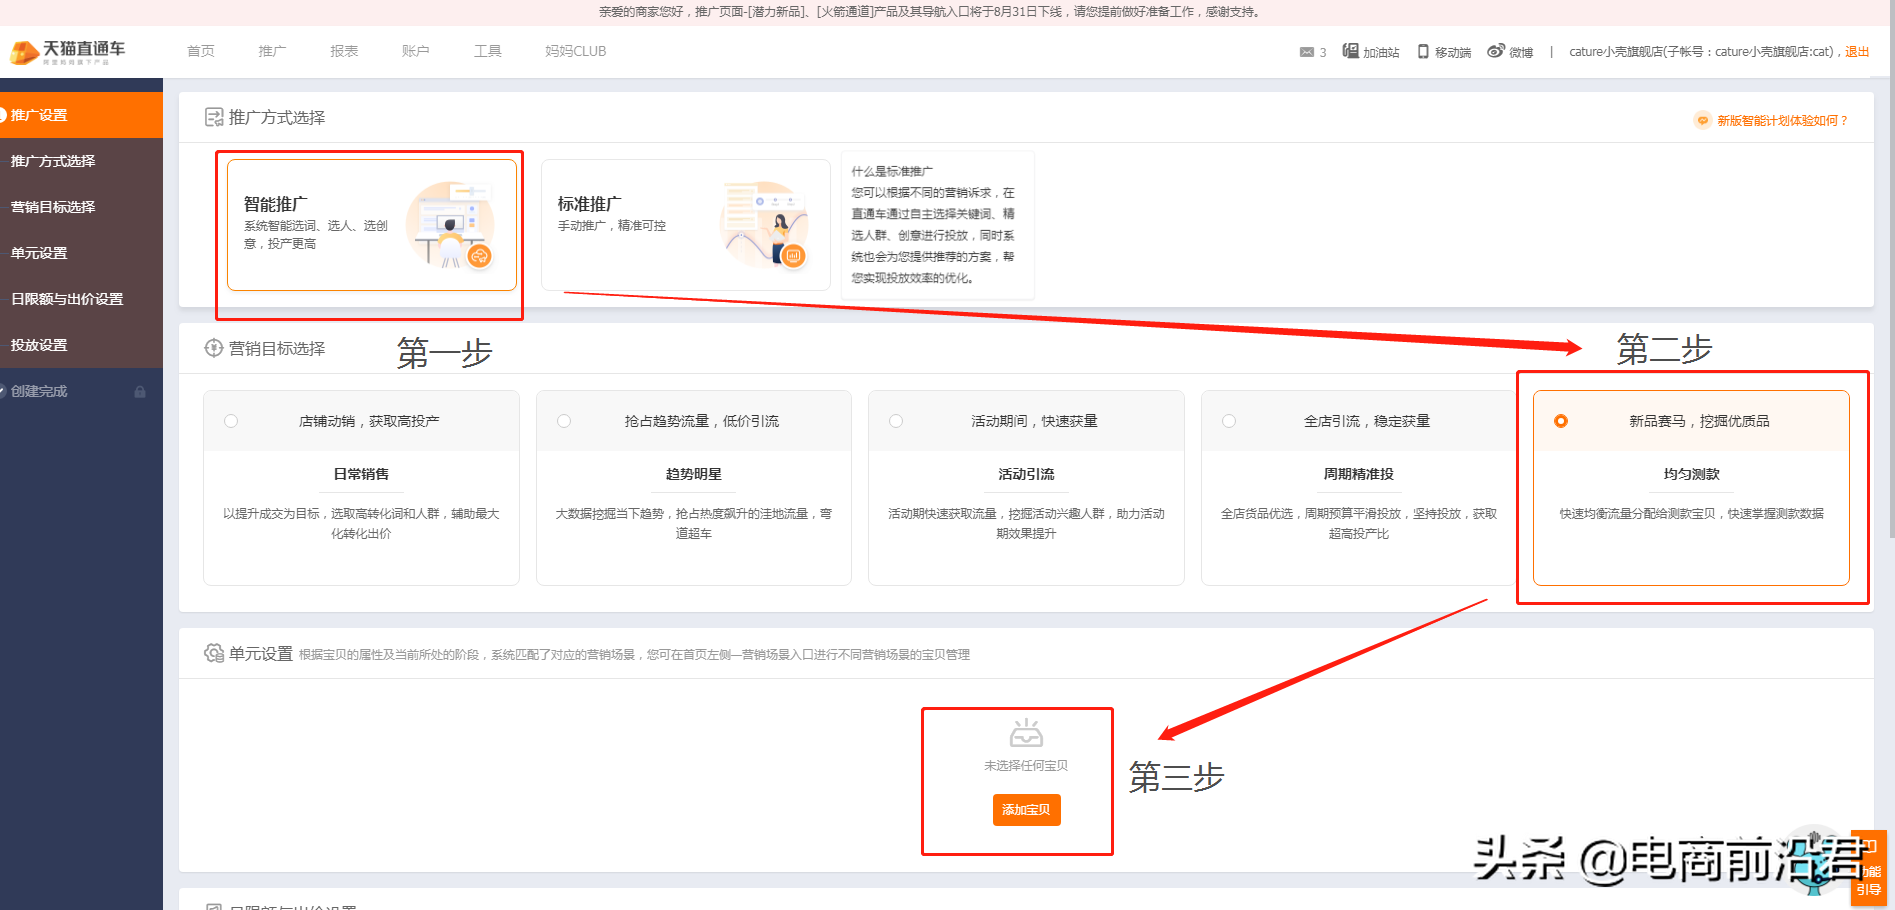1895x910 pixels.
Task: Select the 趋势明星 marketing goal radio
Action: (x=563, y=421)
